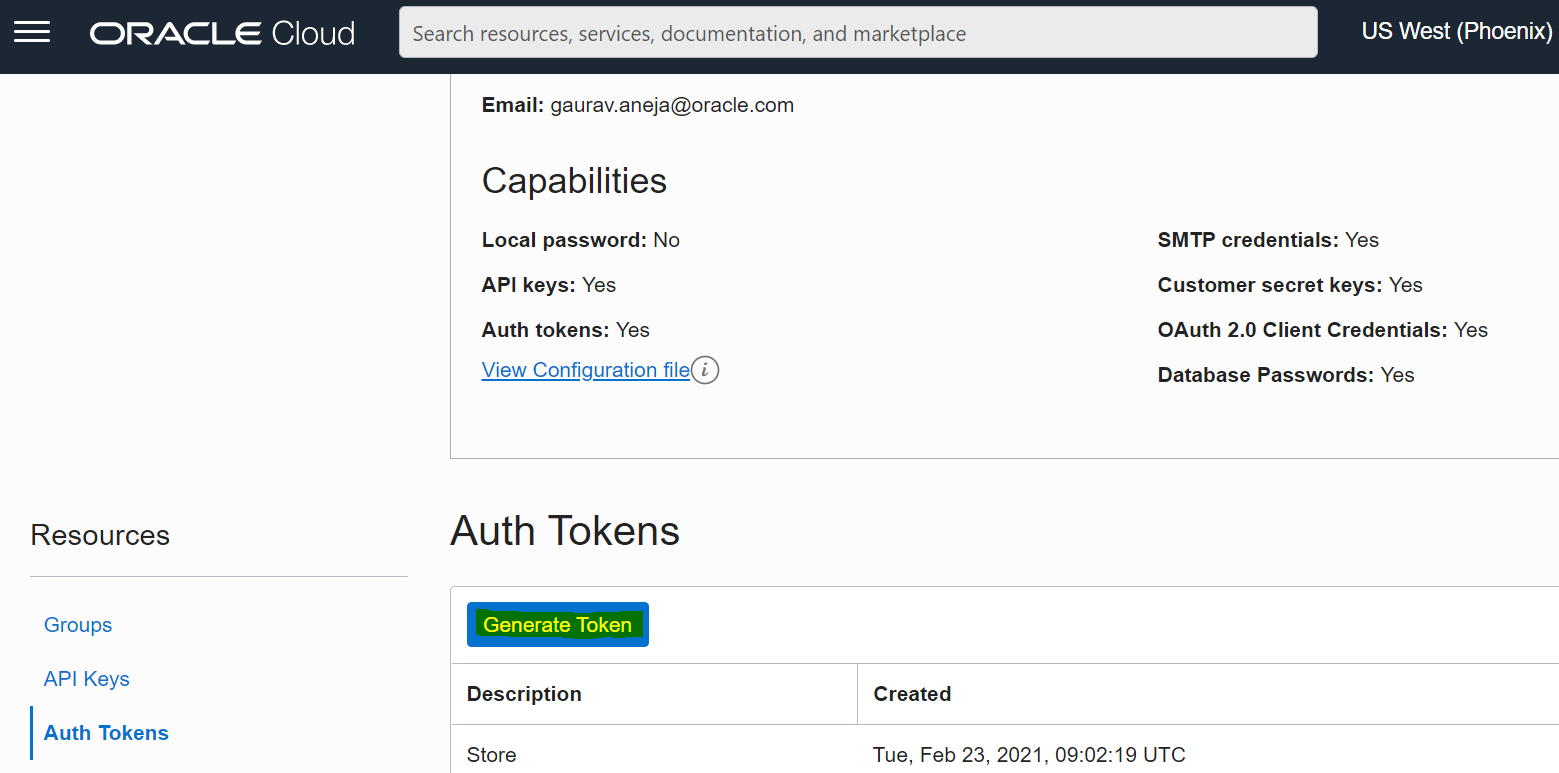Click the Local password capability text
This screenshot has width=1559, height=773.
pyautogui.click(x=581, y=239)
